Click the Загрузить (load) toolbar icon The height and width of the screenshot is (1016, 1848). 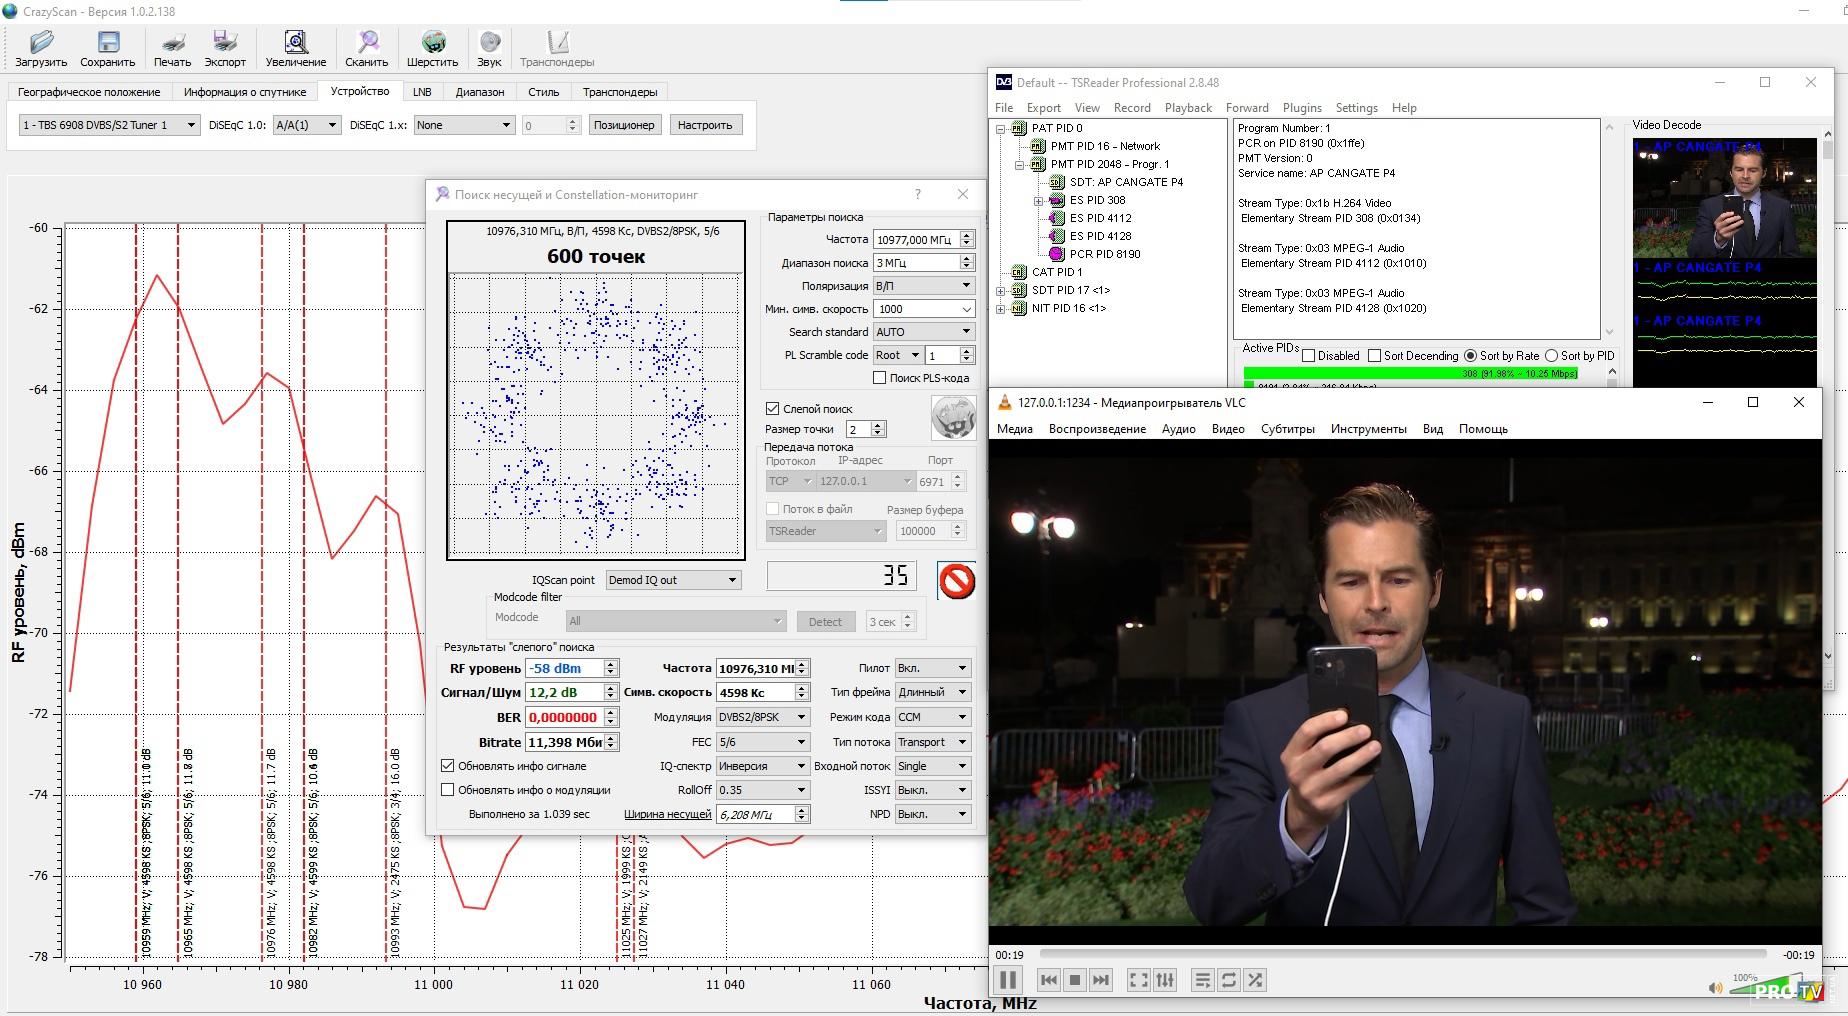point(41,44)
